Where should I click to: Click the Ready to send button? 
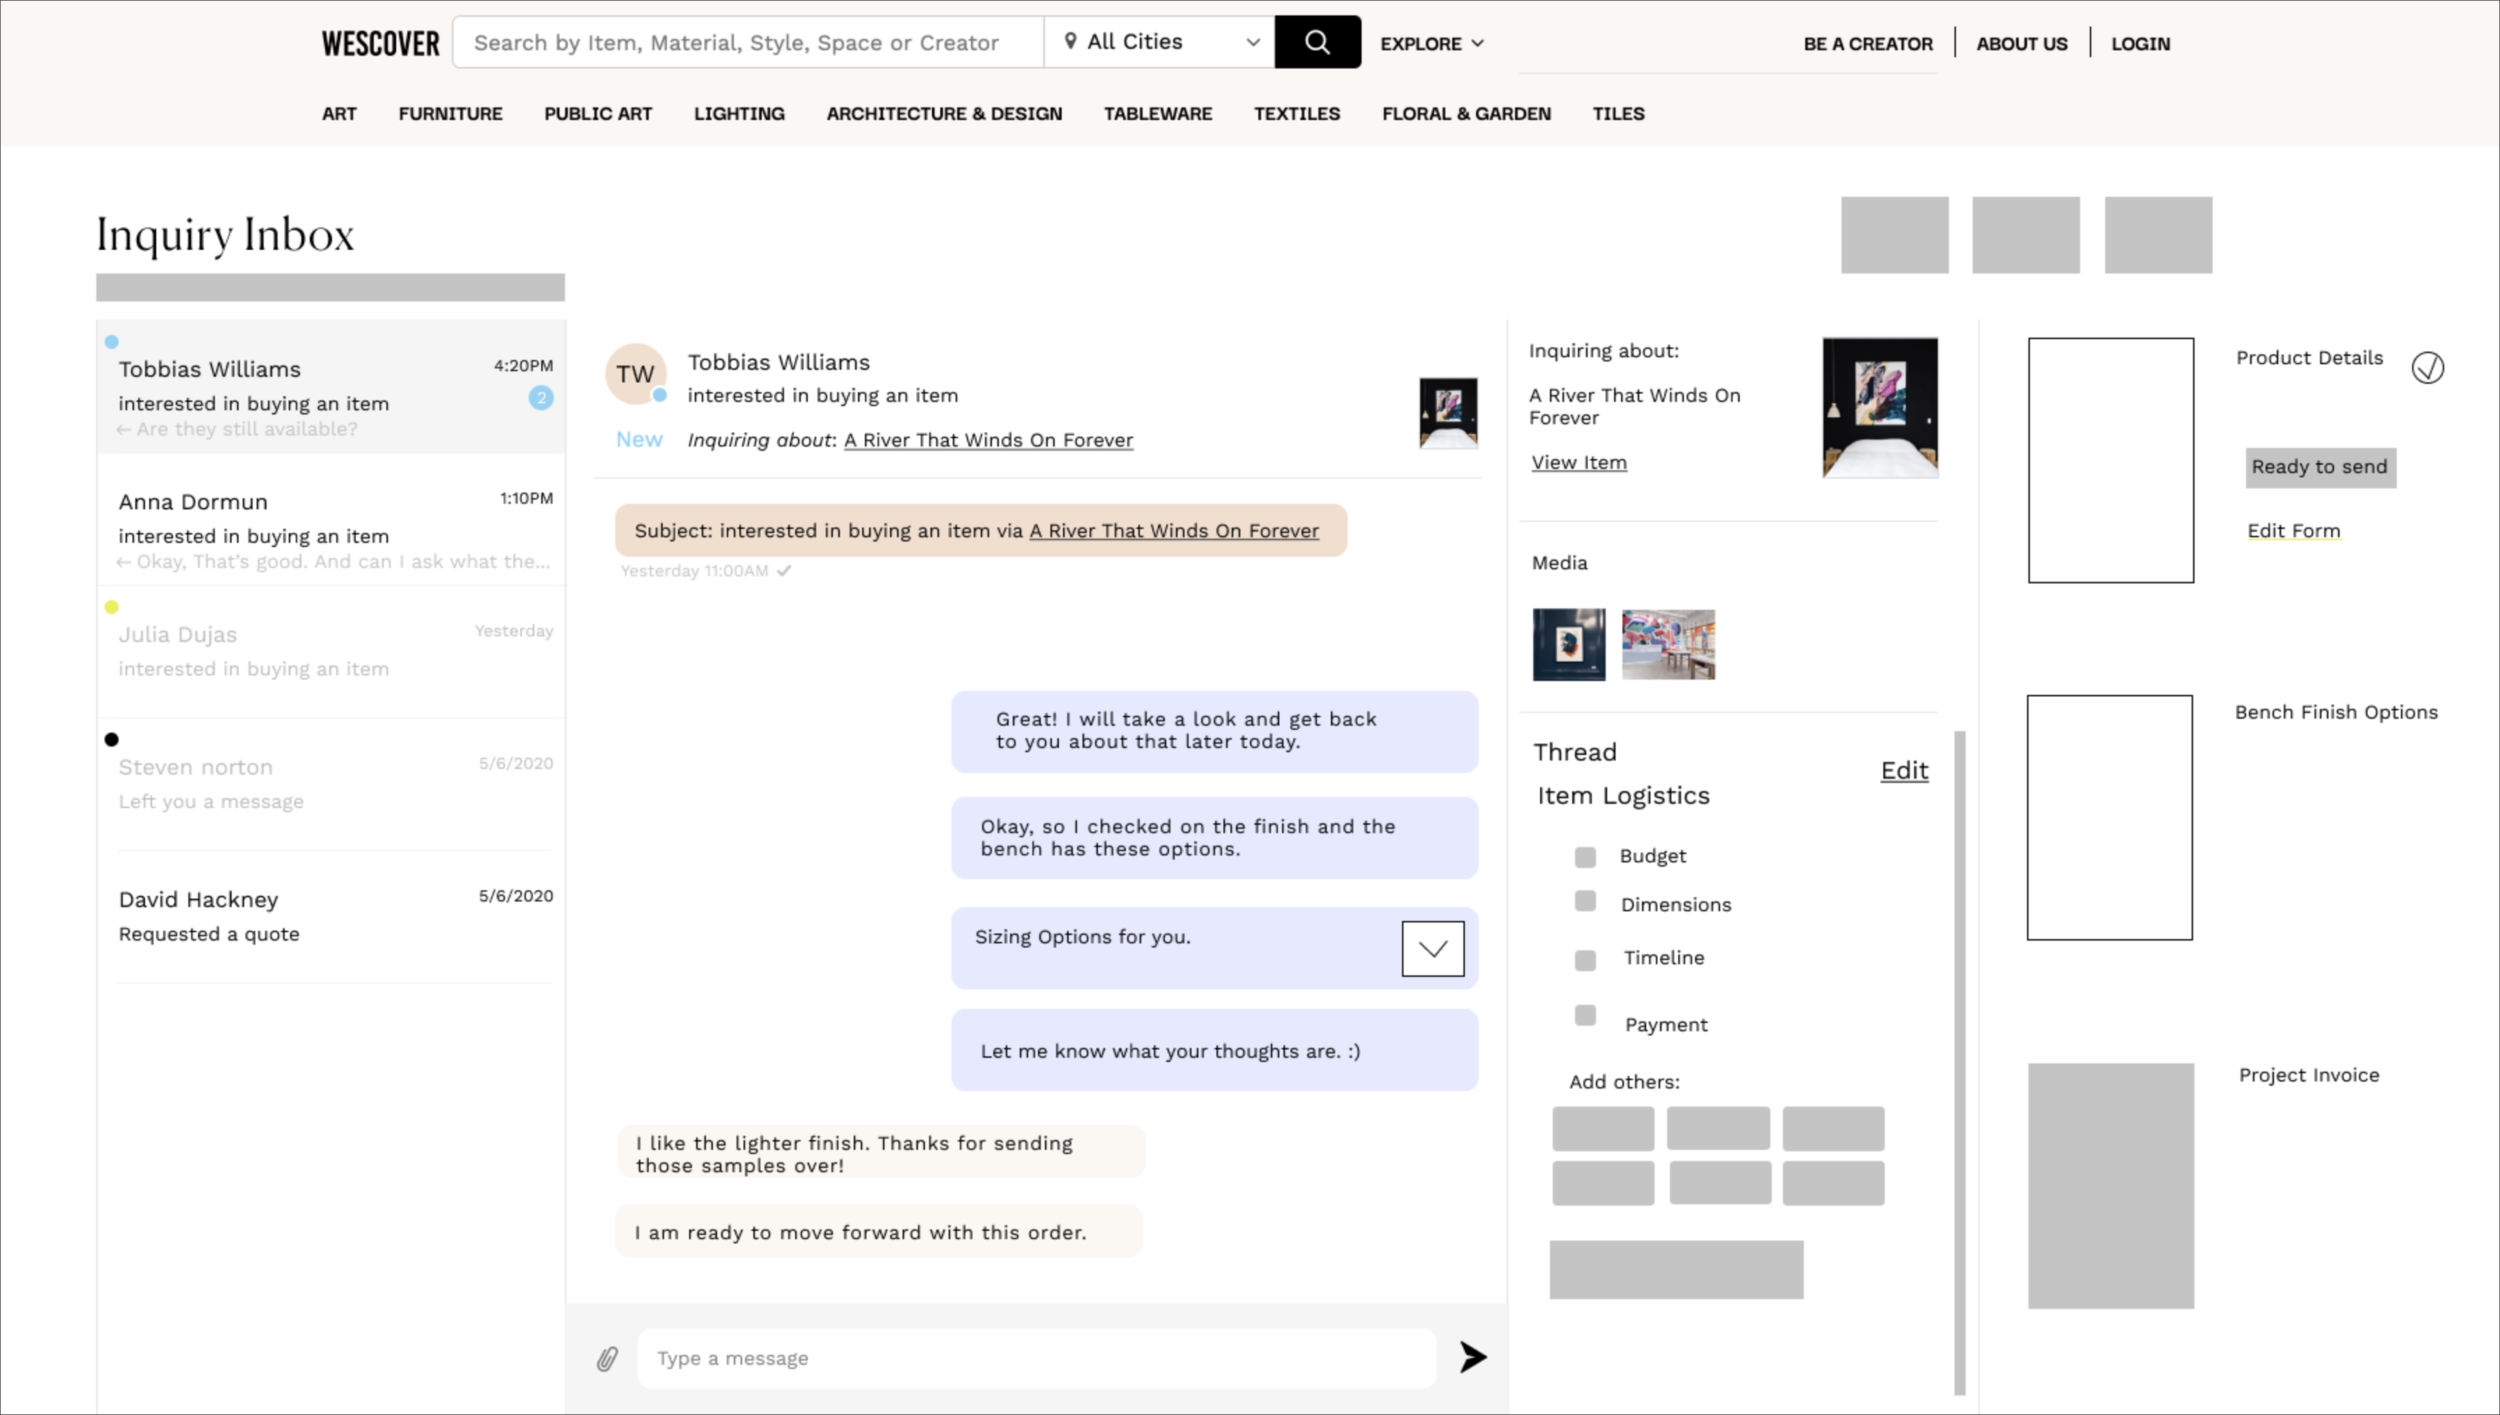[x=2320, y=467]
